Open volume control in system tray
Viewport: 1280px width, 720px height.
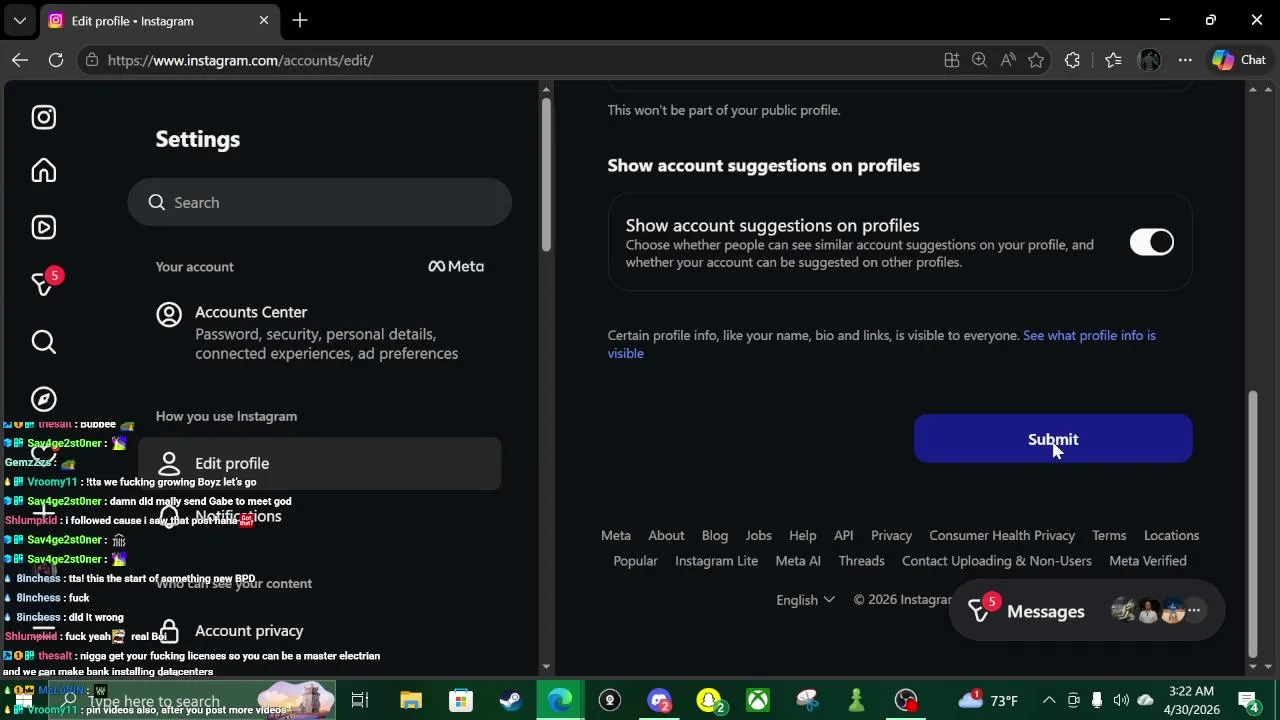pos(1121,700)
